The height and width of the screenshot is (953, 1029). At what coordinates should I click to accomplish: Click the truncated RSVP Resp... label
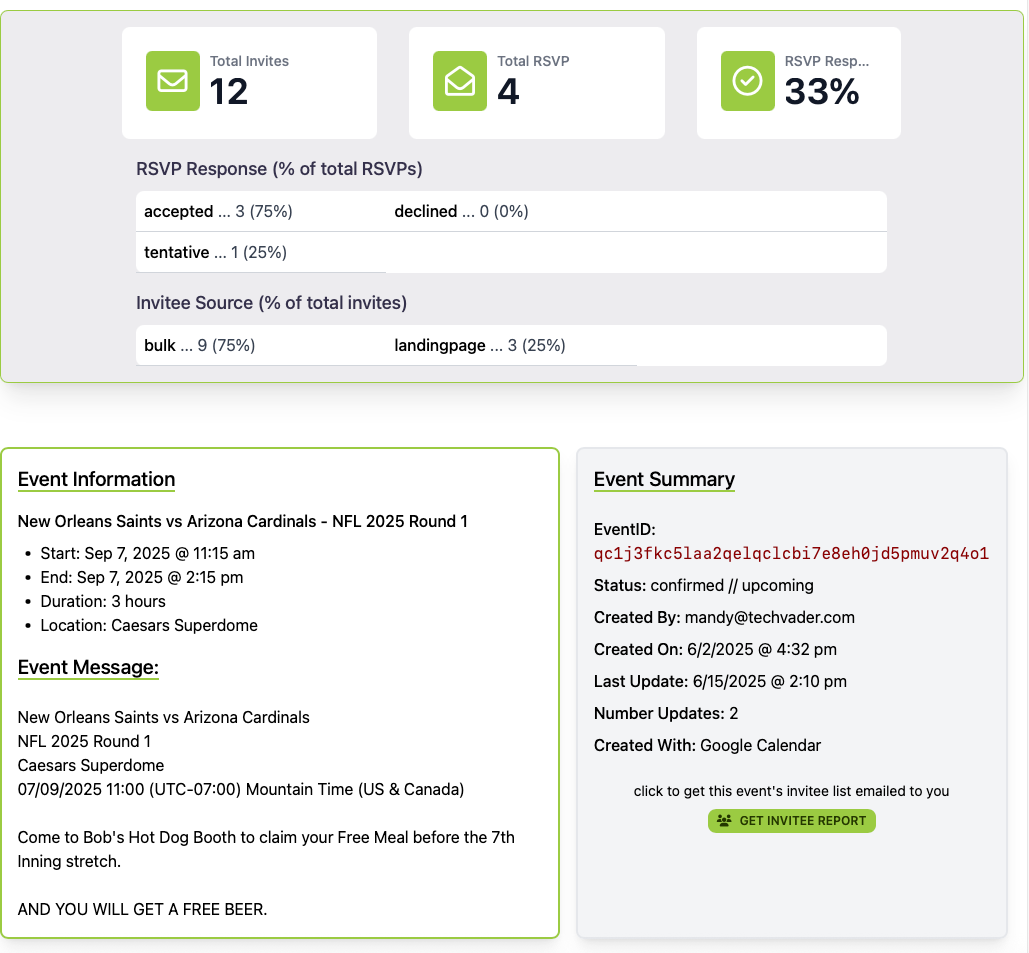click(x=827, y=61)
